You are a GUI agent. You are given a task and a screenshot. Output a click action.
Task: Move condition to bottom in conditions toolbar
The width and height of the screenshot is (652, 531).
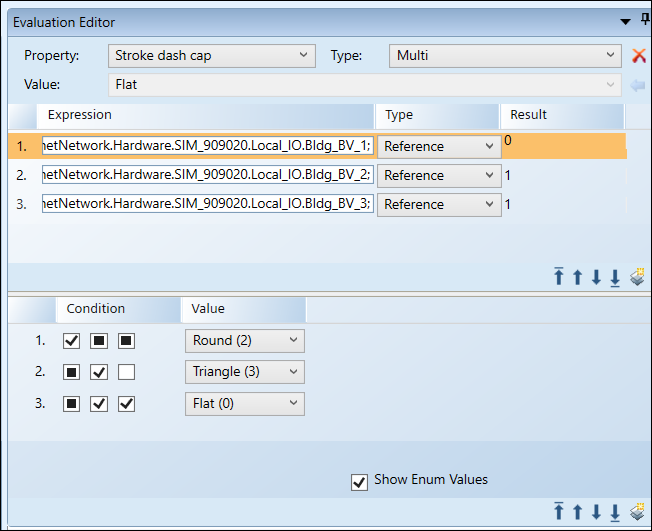(x=615, y=512)
